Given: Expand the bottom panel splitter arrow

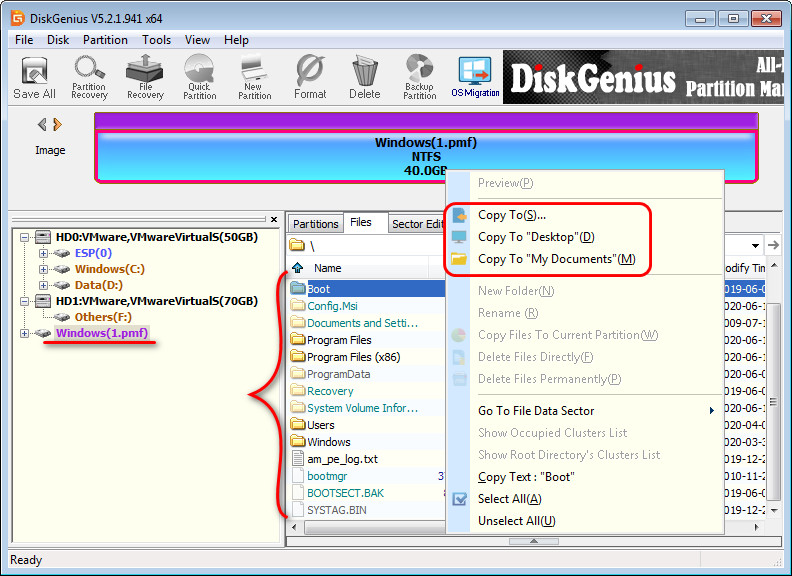Looking at the screenshot, I should coord(533,541).
